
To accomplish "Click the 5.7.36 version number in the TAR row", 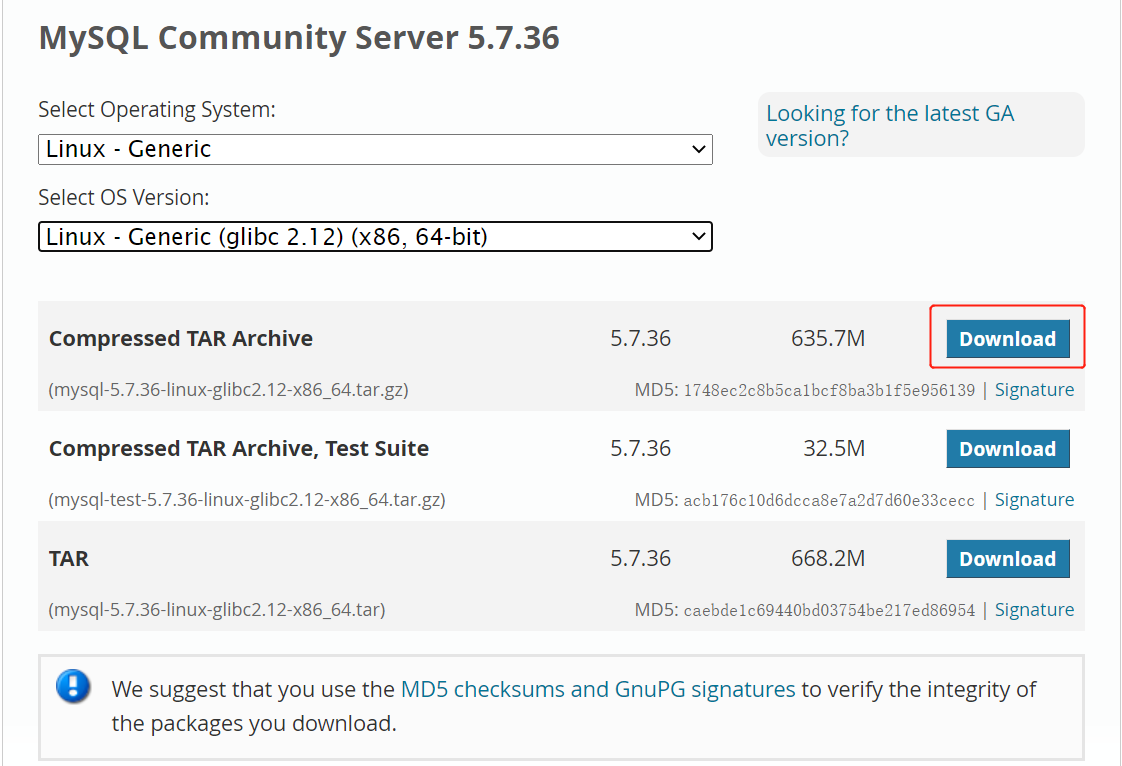I will point(641,558).
